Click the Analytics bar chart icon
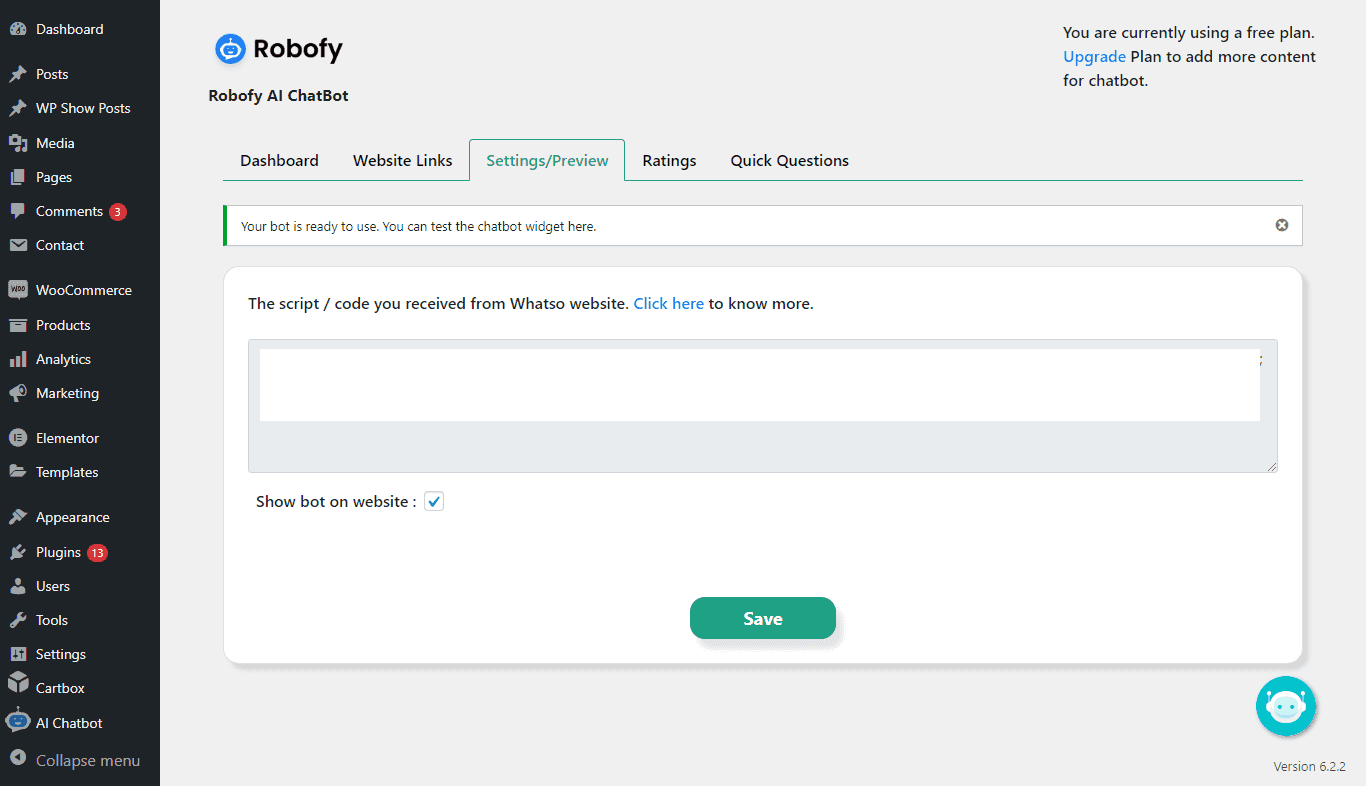 [x=18, y=359]
